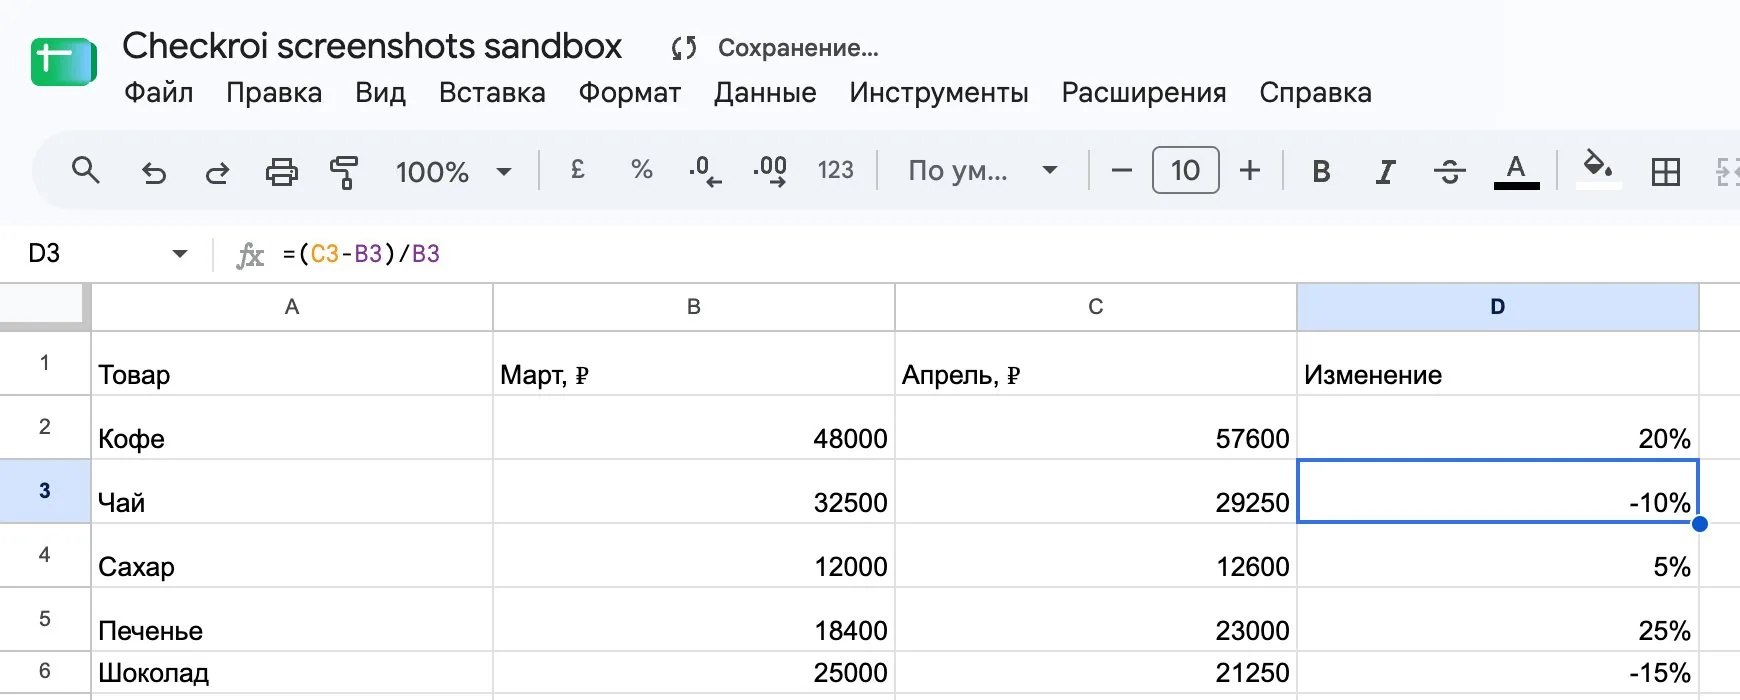This screenshot has width=1740, height=700.
Task: Select the cell Апрель, ₽
Action: 1096,364
